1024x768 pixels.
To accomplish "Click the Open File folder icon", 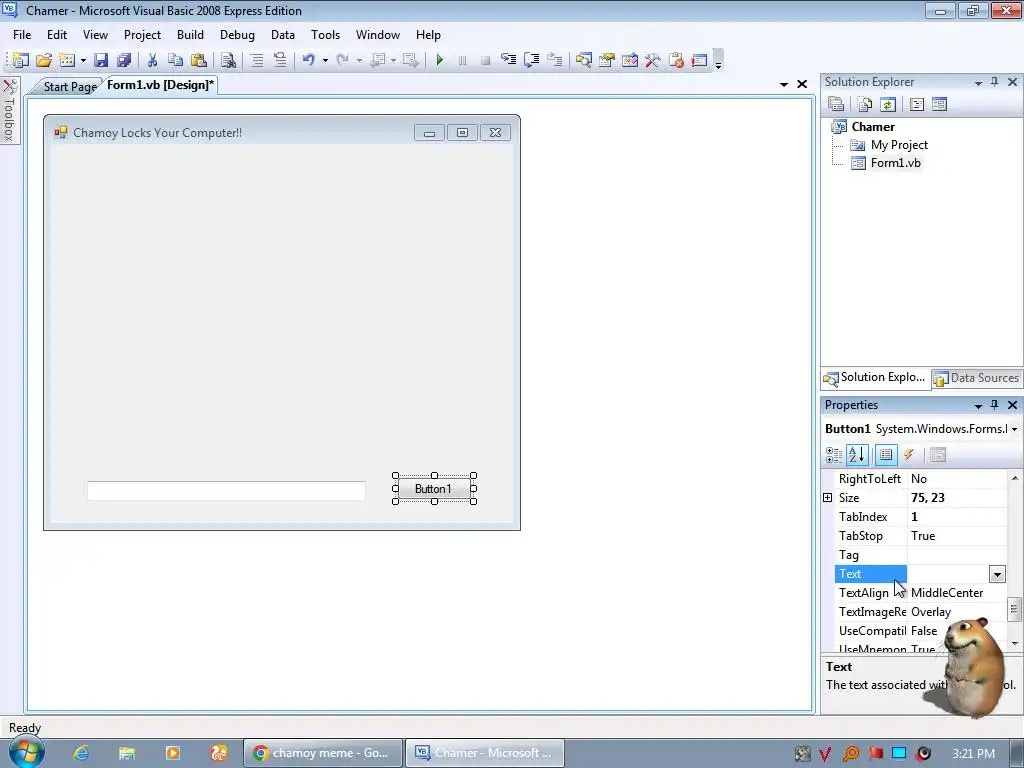I will point(44,60).
